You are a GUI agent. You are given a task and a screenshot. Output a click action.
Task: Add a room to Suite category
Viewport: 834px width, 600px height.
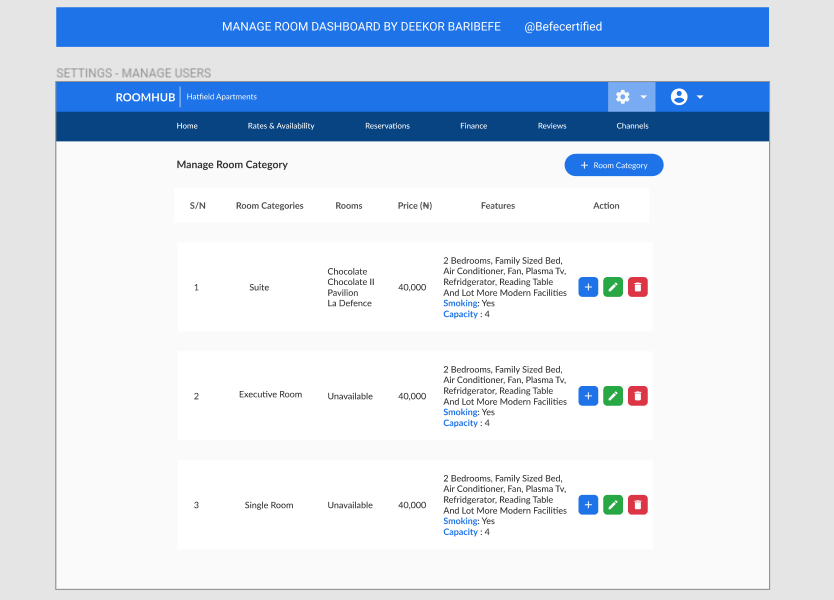pyautogui.click(x=588, y=287)
